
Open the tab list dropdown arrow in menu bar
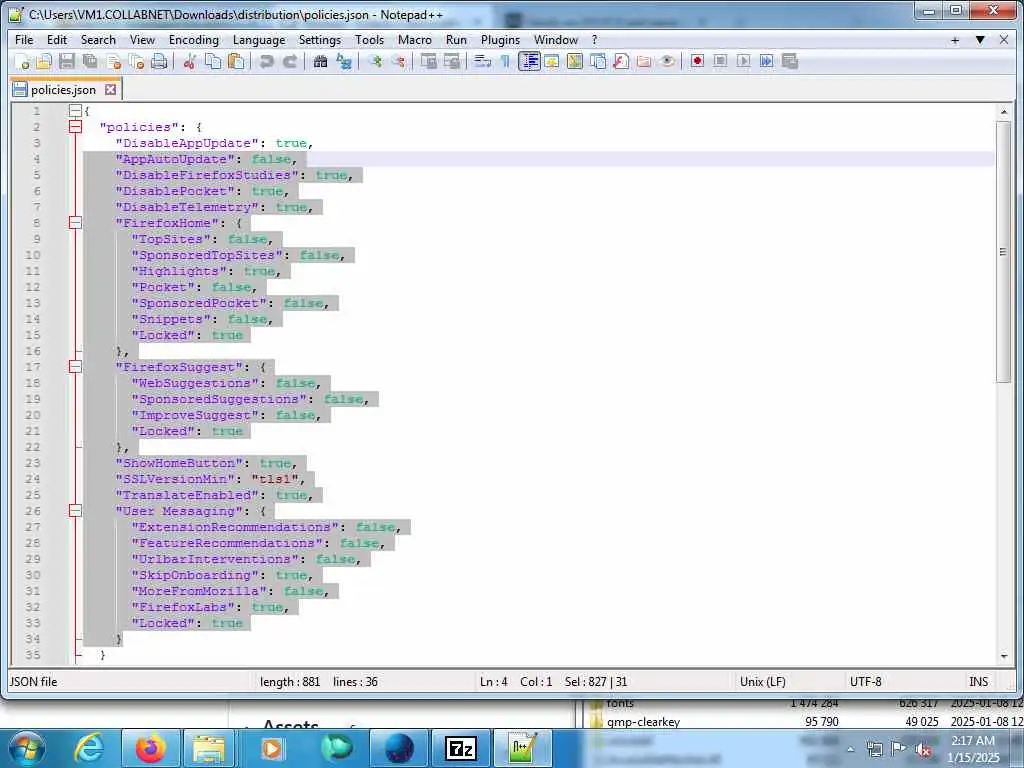point(980,40)
